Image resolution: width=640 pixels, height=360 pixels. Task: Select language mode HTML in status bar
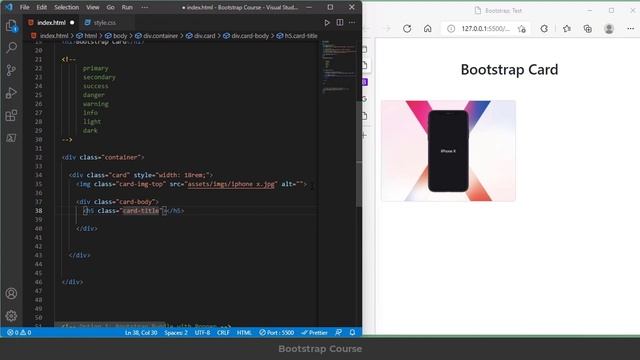coord(244,333)
